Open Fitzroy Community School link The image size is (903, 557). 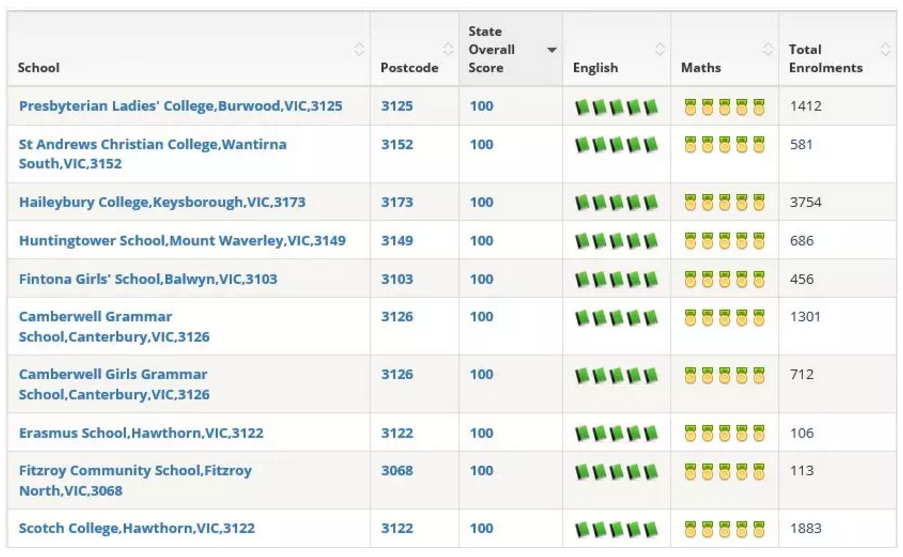(135, 480)
